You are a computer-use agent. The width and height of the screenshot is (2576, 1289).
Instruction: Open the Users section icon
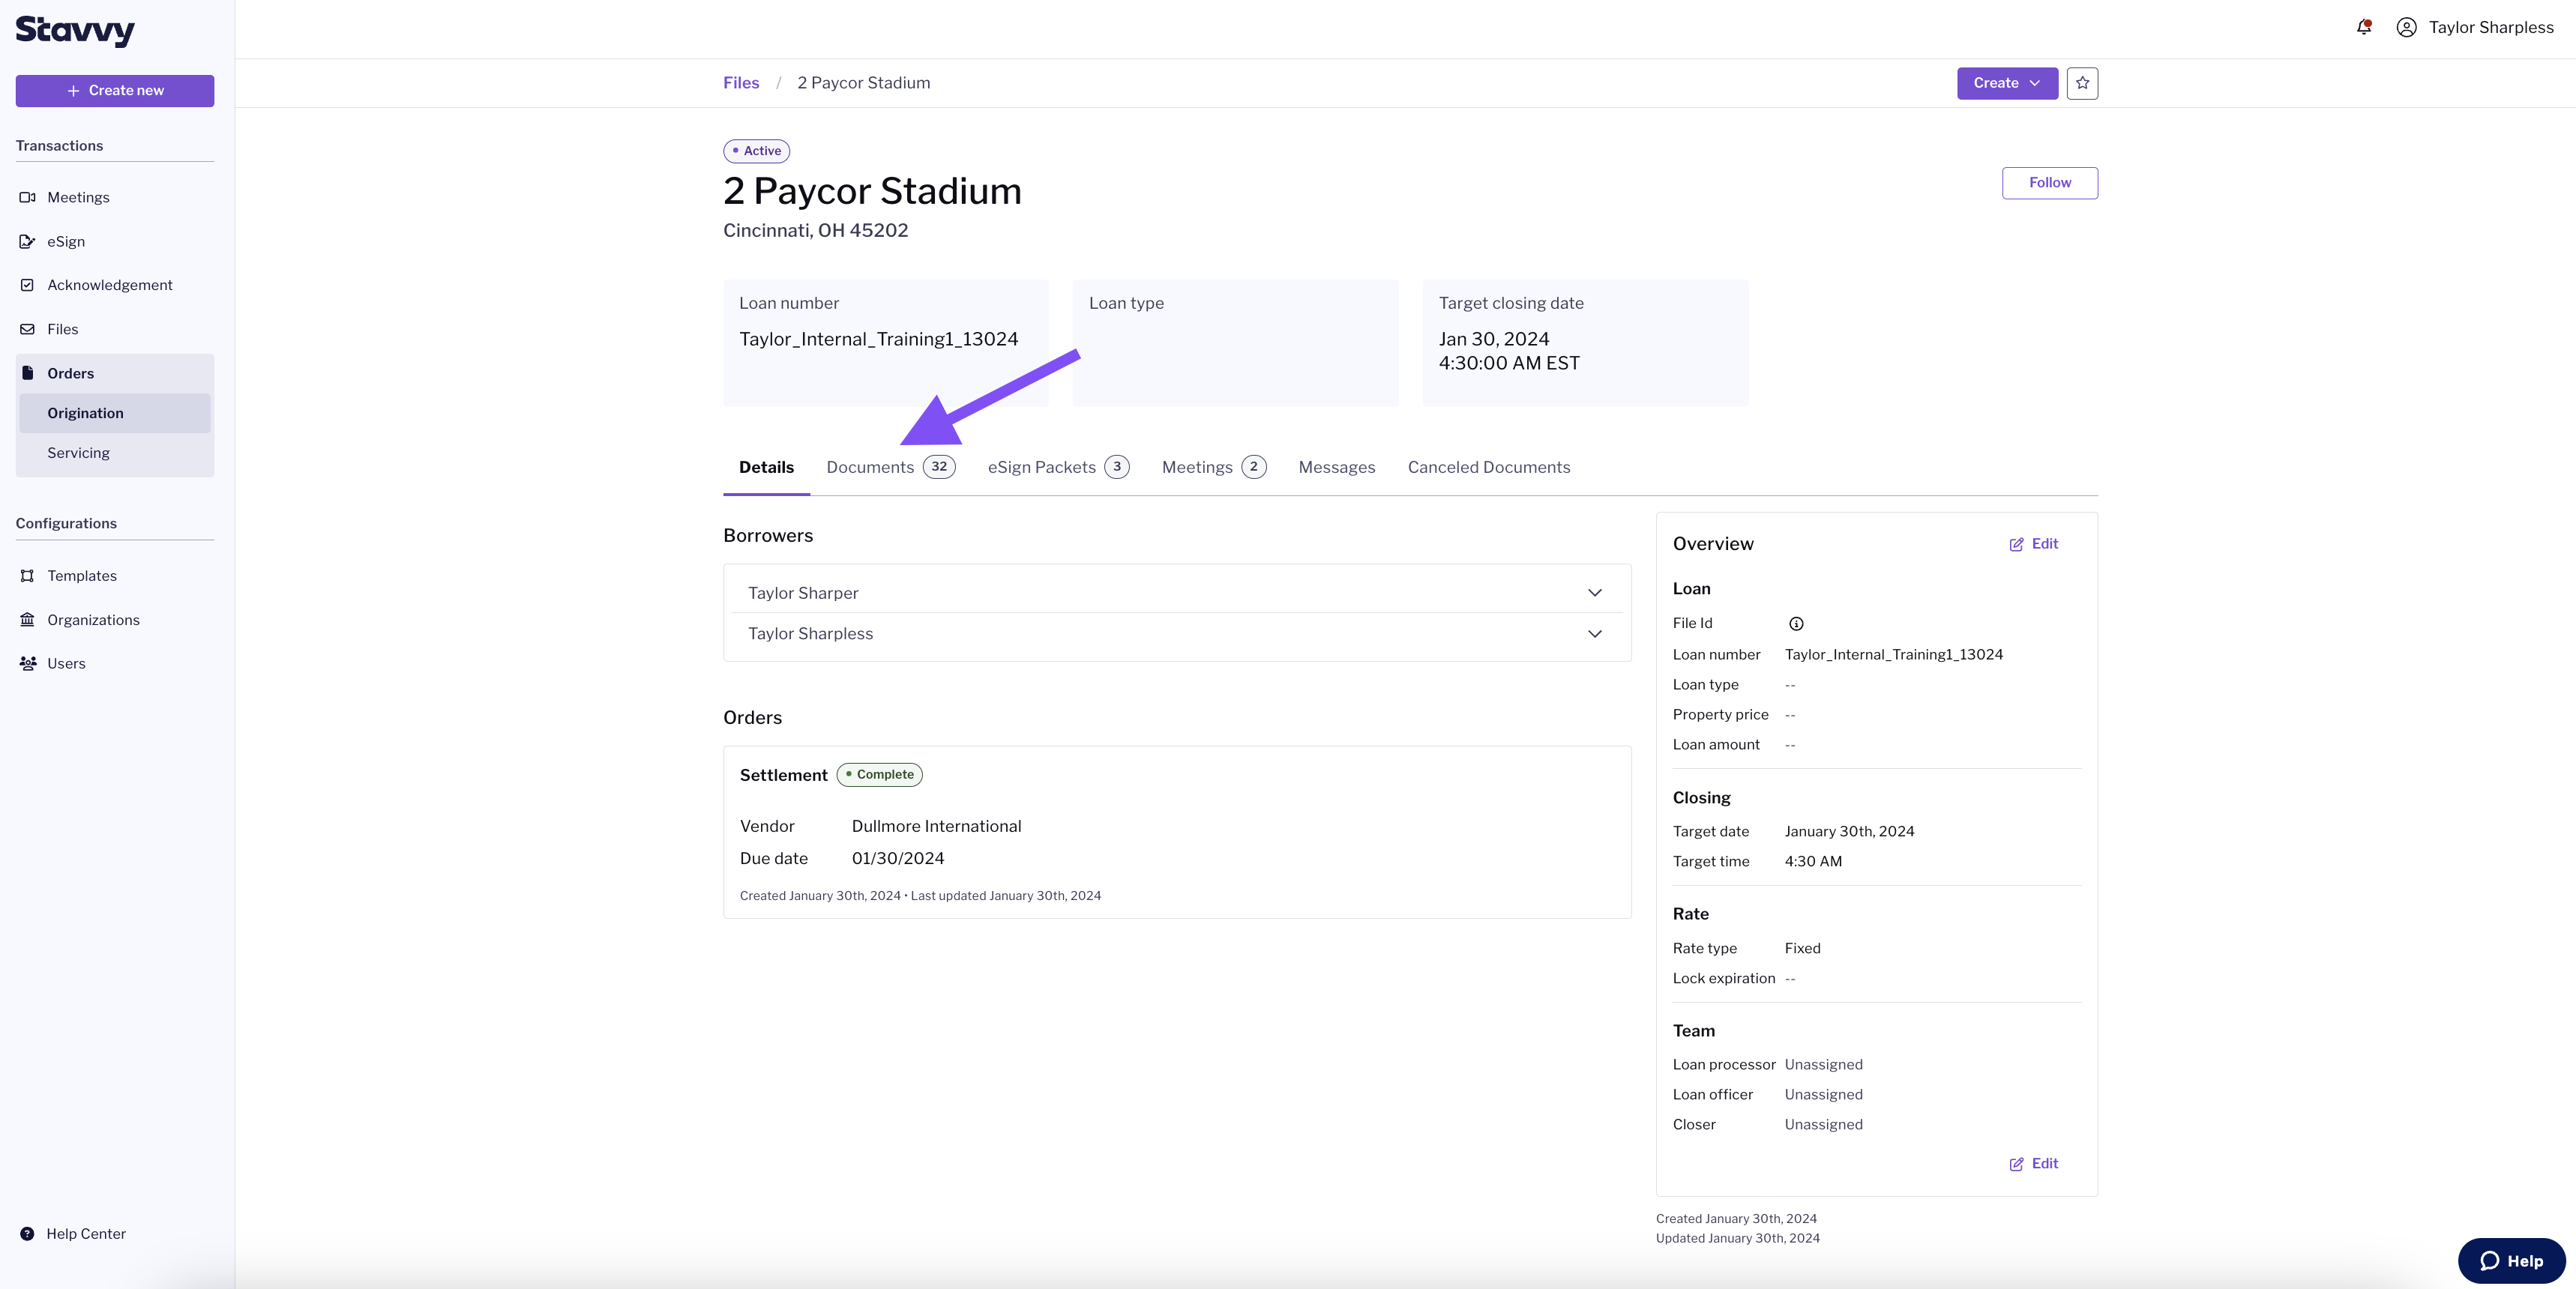tap(27, 663)
